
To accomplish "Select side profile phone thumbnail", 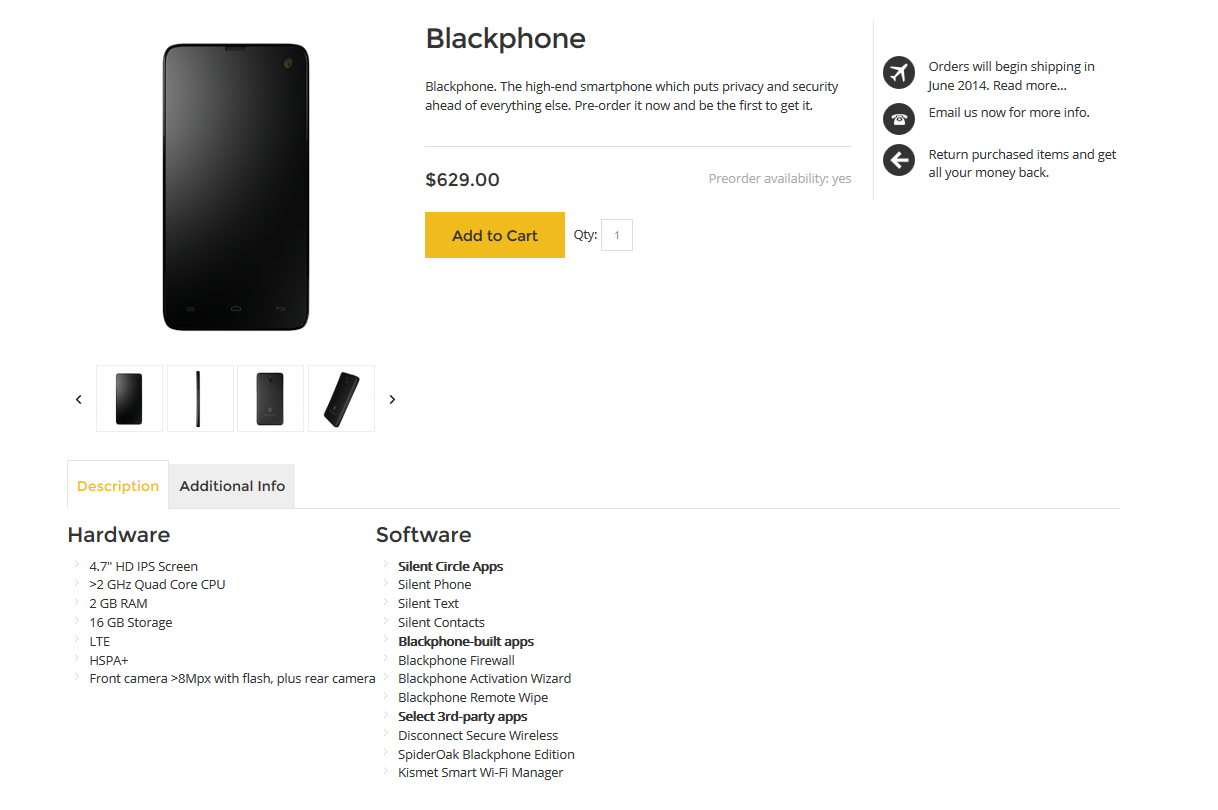I will [200, 398].
